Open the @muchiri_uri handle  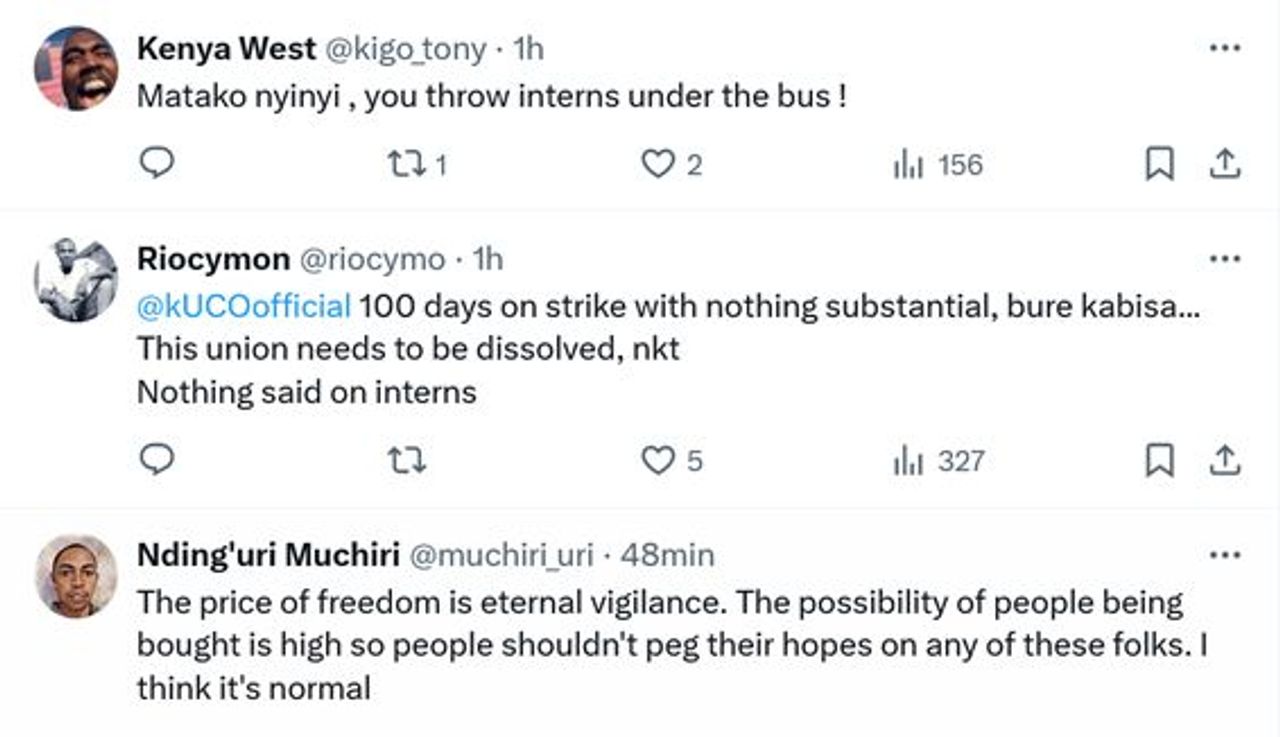click(501, 555)
